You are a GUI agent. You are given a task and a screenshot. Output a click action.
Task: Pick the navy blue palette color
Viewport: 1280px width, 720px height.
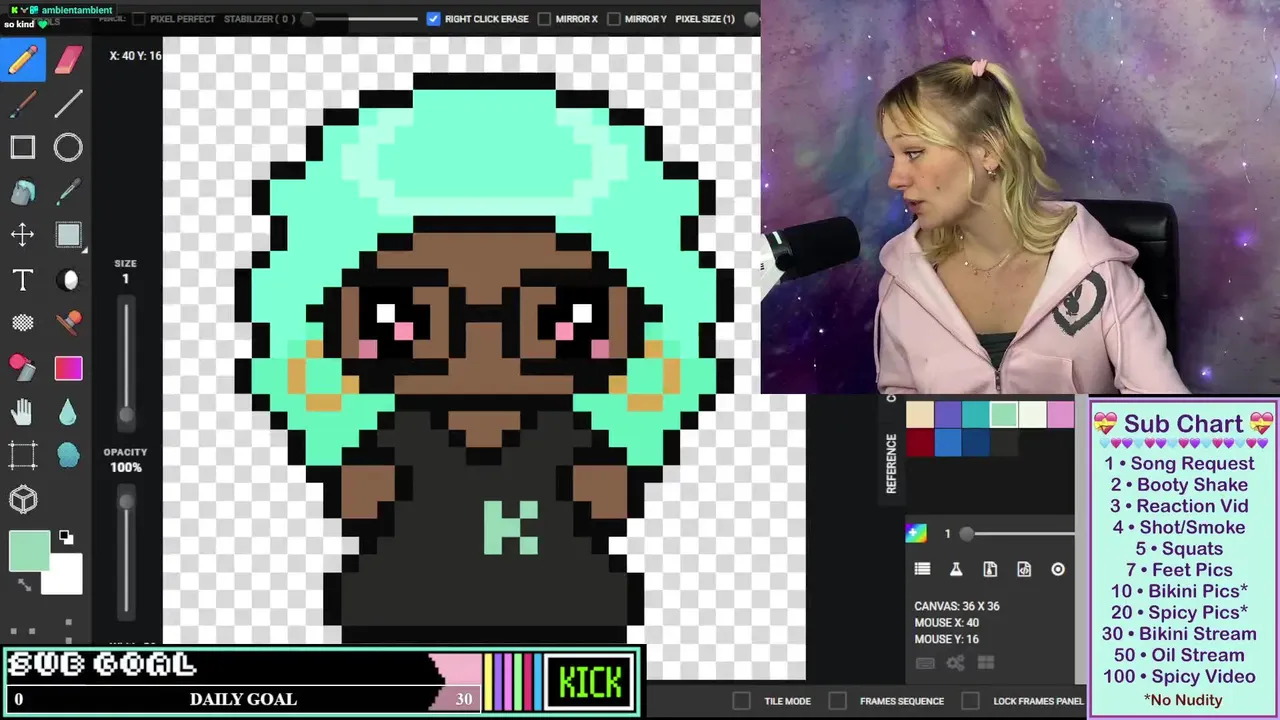pos(976,442)
